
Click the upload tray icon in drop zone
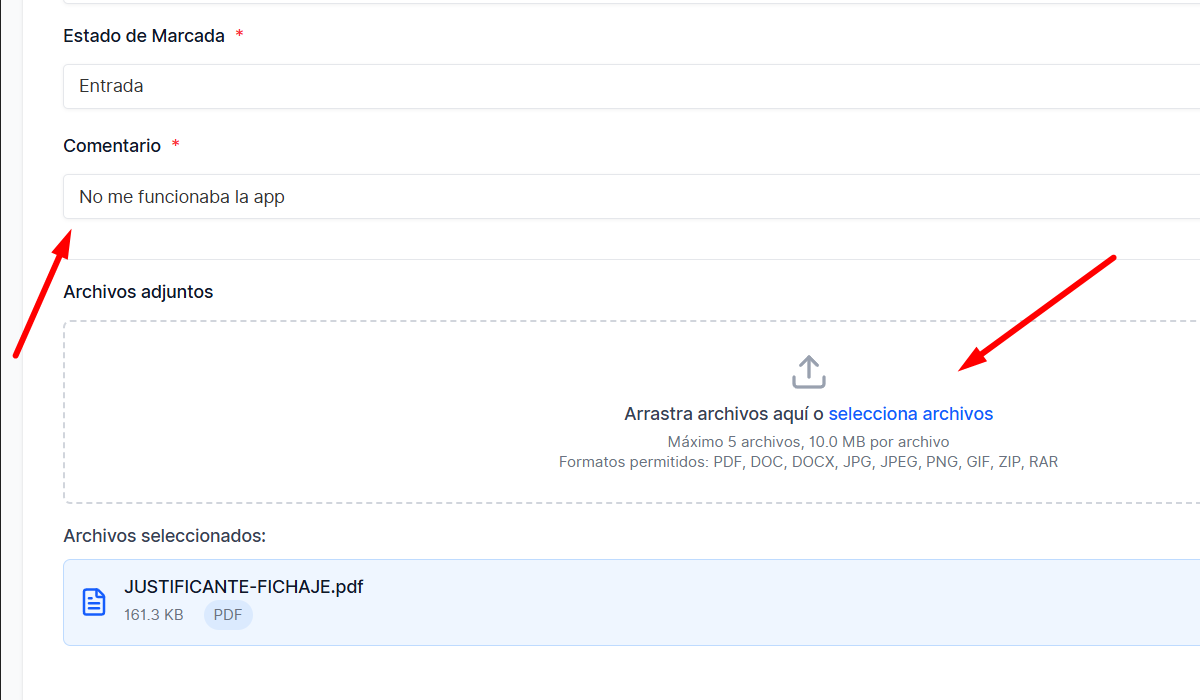[808, 372]
